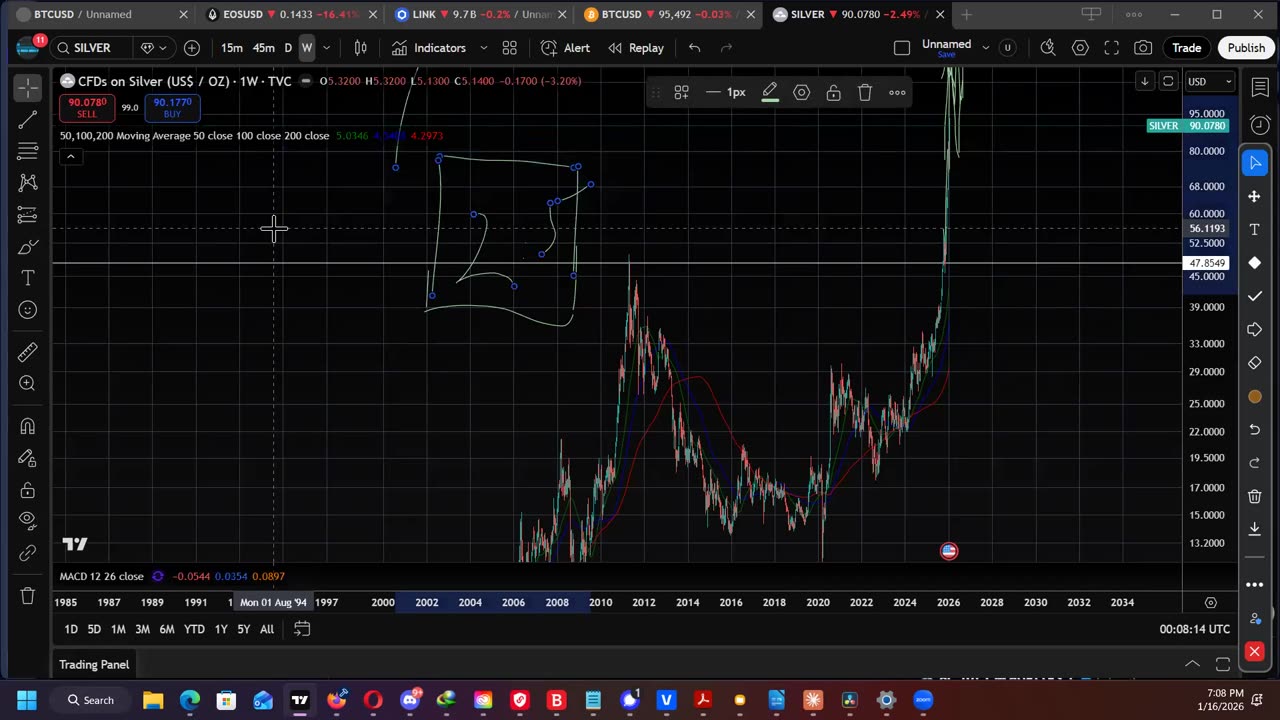
Task: Activate the zoom in tool
Action: pos(28,384)
